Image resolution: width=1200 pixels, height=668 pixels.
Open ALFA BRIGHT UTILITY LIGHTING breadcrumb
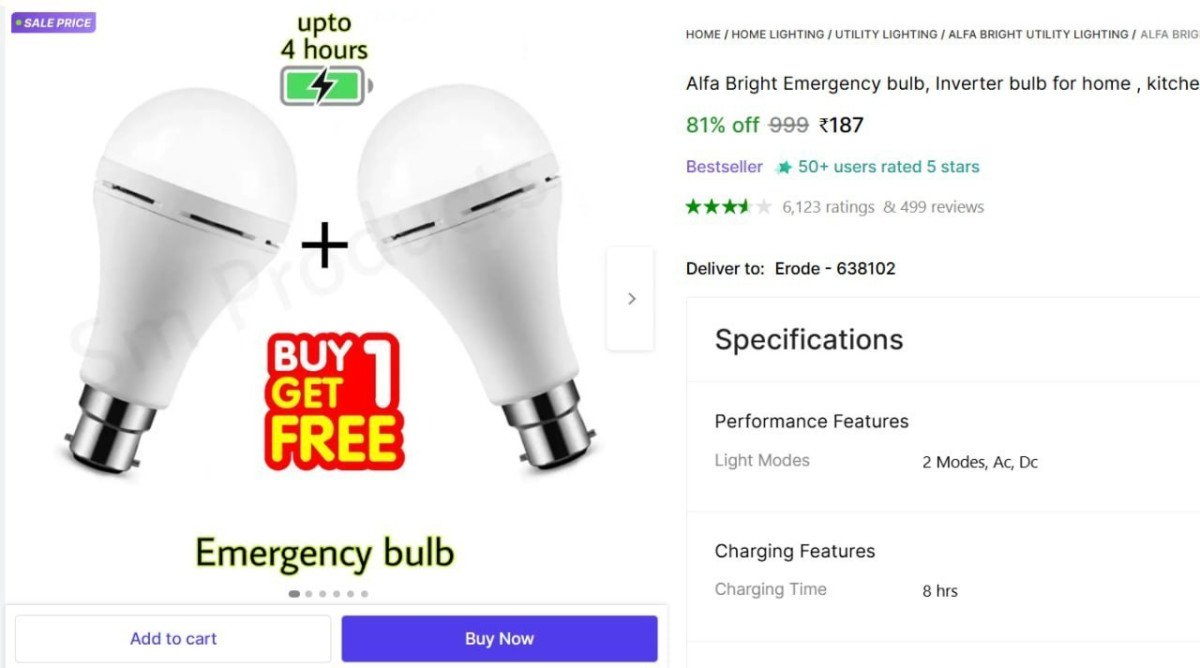click(1038, 34)
